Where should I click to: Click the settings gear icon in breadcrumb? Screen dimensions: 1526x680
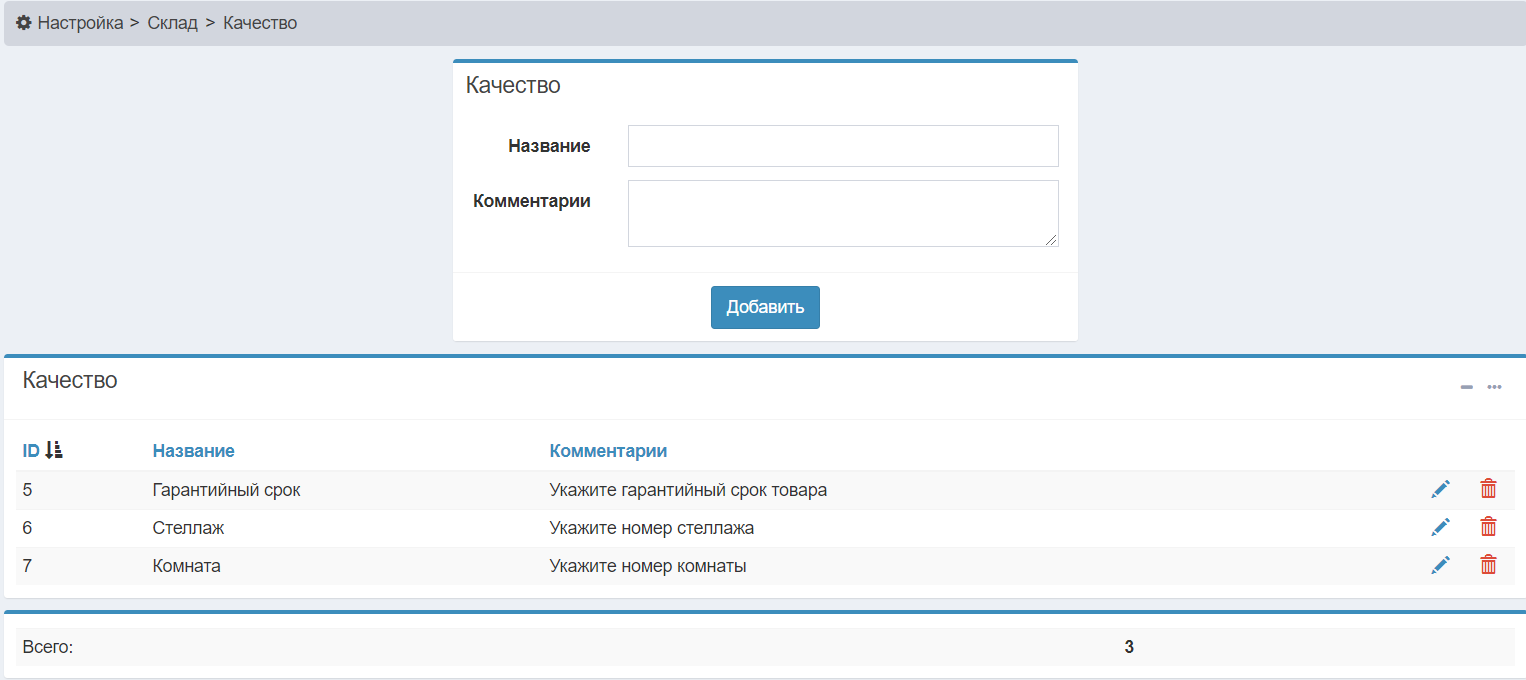pyautogui.click(x=23, y=22)
